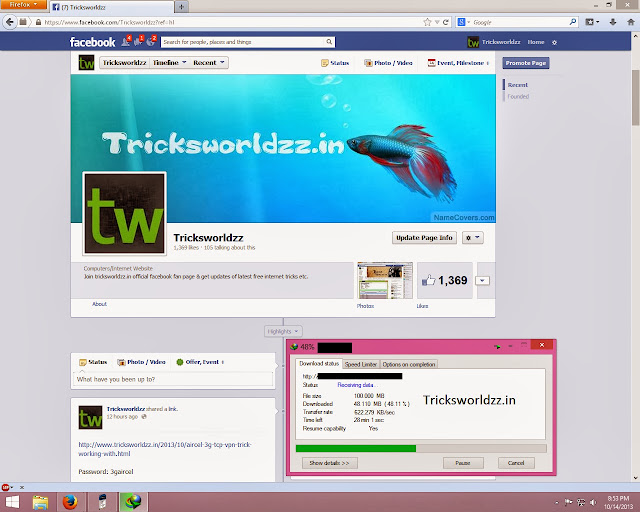
Task: Click the green download progress bar
Action: [x=356, y=448]
